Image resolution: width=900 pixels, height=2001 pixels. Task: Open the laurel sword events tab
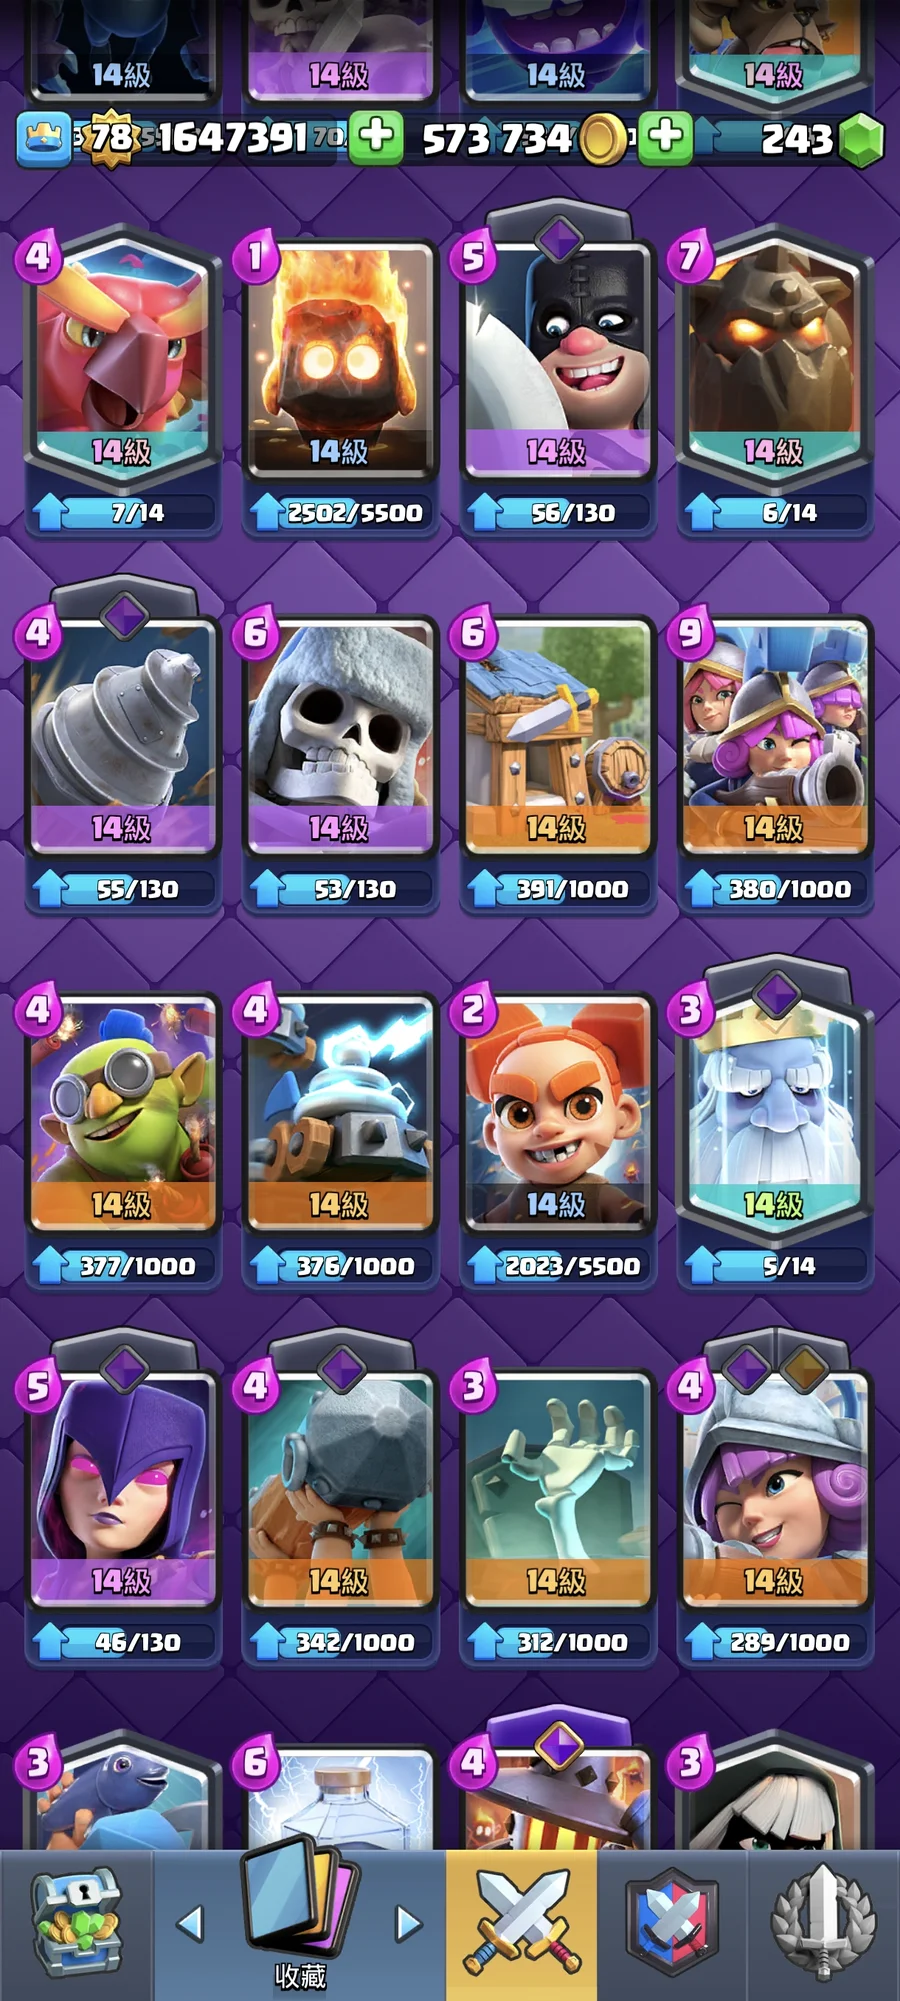point(823,1924)
